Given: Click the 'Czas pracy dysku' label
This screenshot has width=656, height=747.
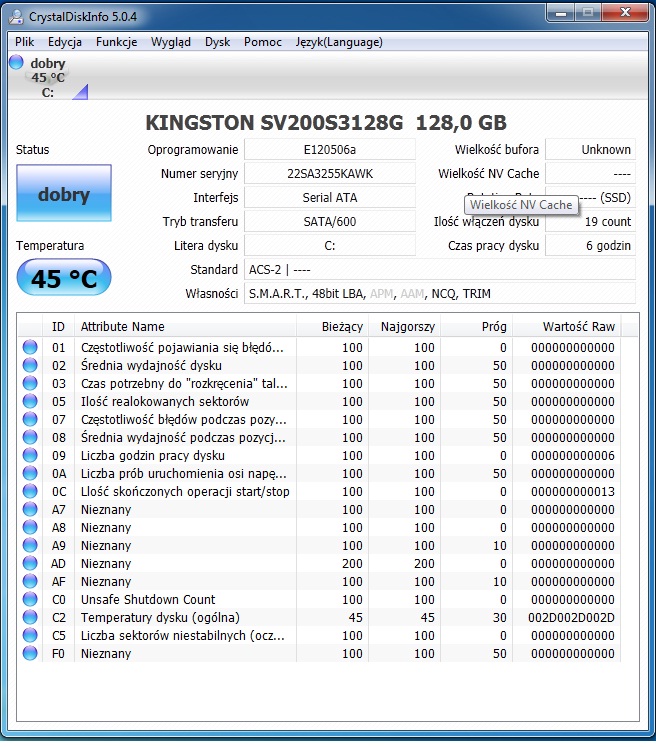Looking at the screenshot, I should [x=493, y=245].
